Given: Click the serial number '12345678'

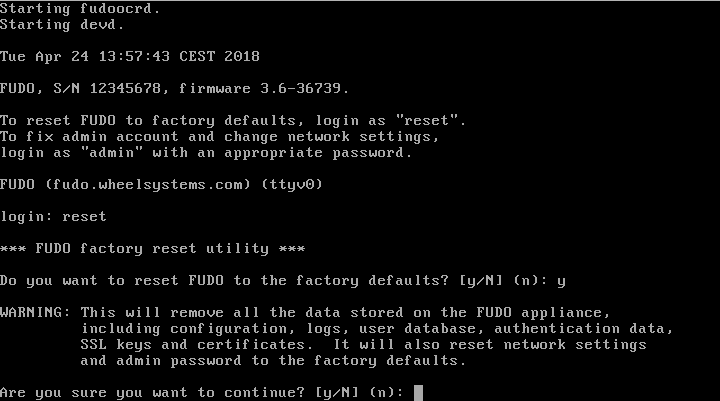Looking at the screenshot, I should point(125,88).
